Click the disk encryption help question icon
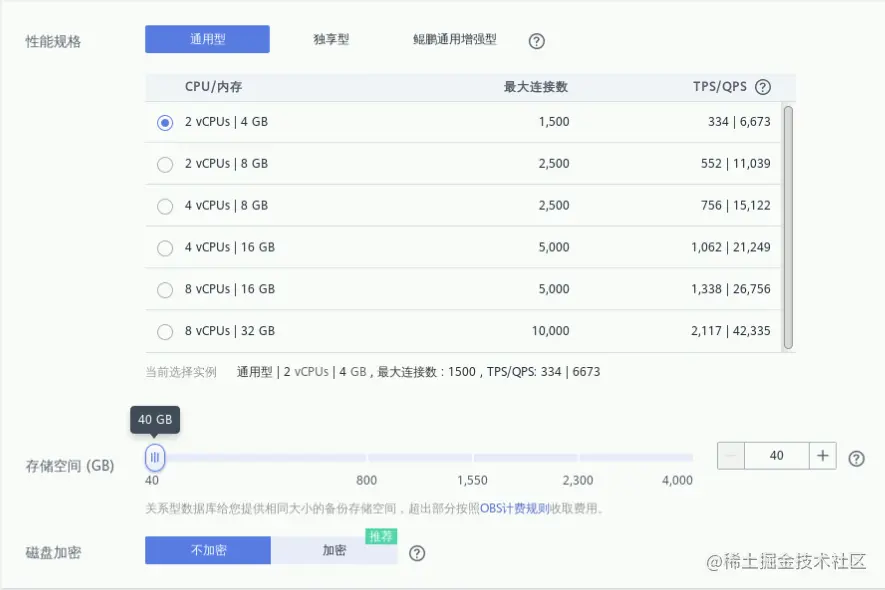The height and width of the screenshot is (590, 885). point(417,553)
